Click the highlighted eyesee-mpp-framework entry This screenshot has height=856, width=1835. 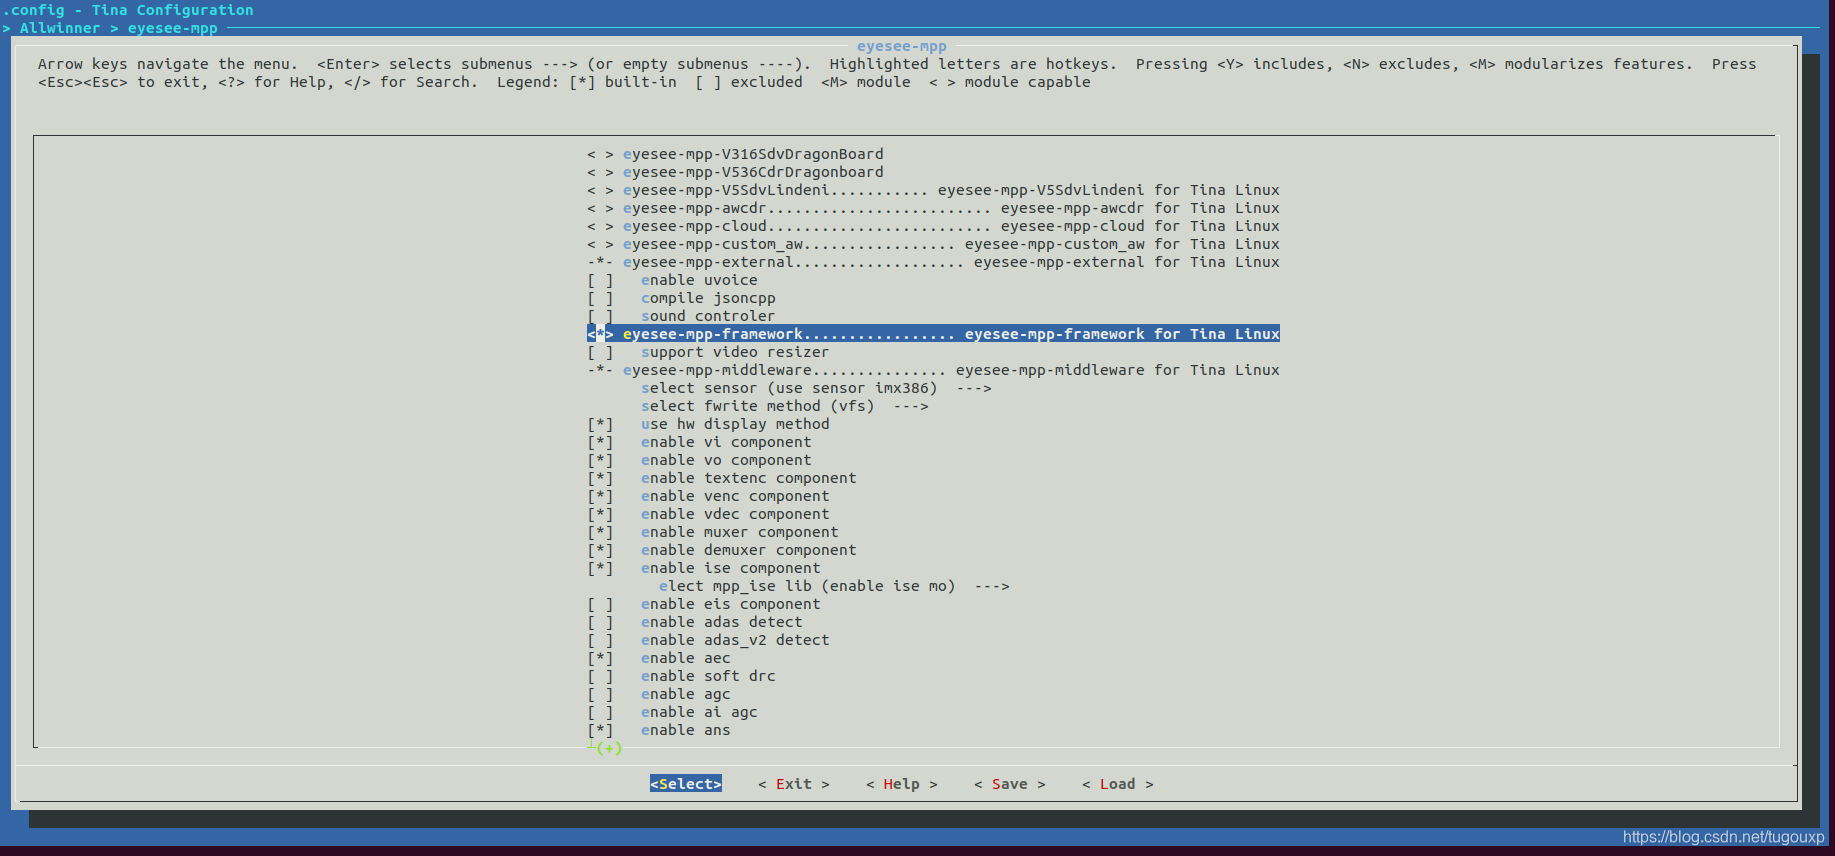coord(933,334)
